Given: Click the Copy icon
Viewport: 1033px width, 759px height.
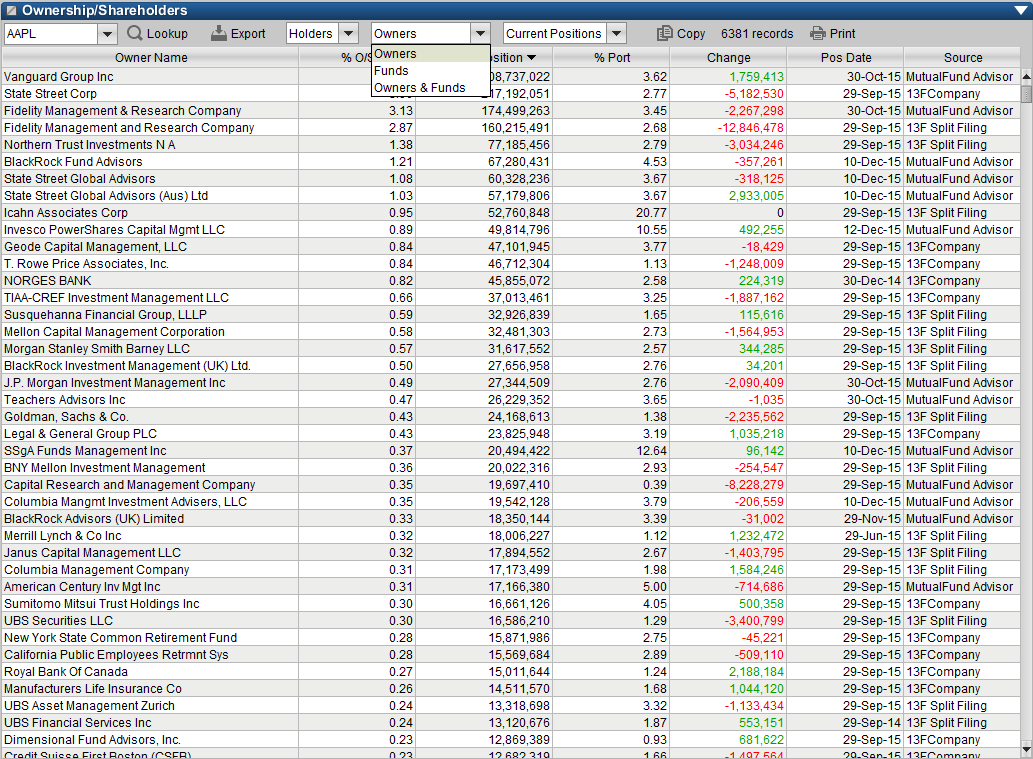Looking at the screenshot, I should (664, 33).
